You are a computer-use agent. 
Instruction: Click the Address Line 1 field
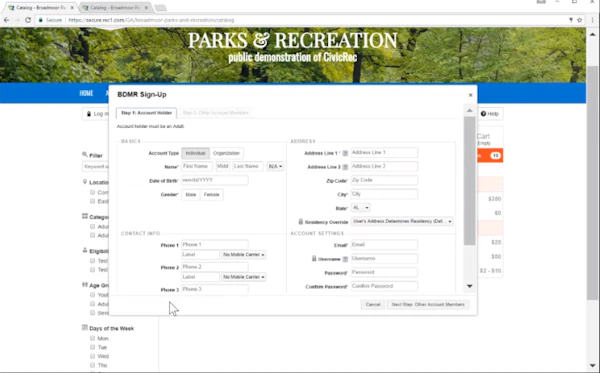pyautogui.click(x=384, y=153)
